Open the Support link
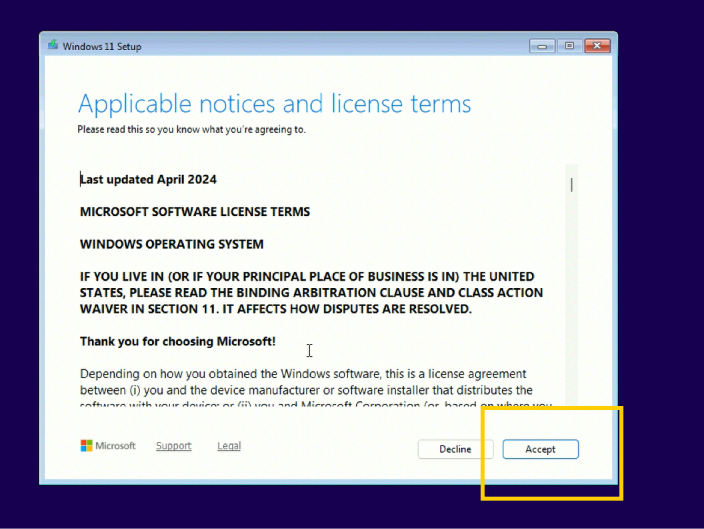This screenshot has height=529, width=704. (174, 446)
